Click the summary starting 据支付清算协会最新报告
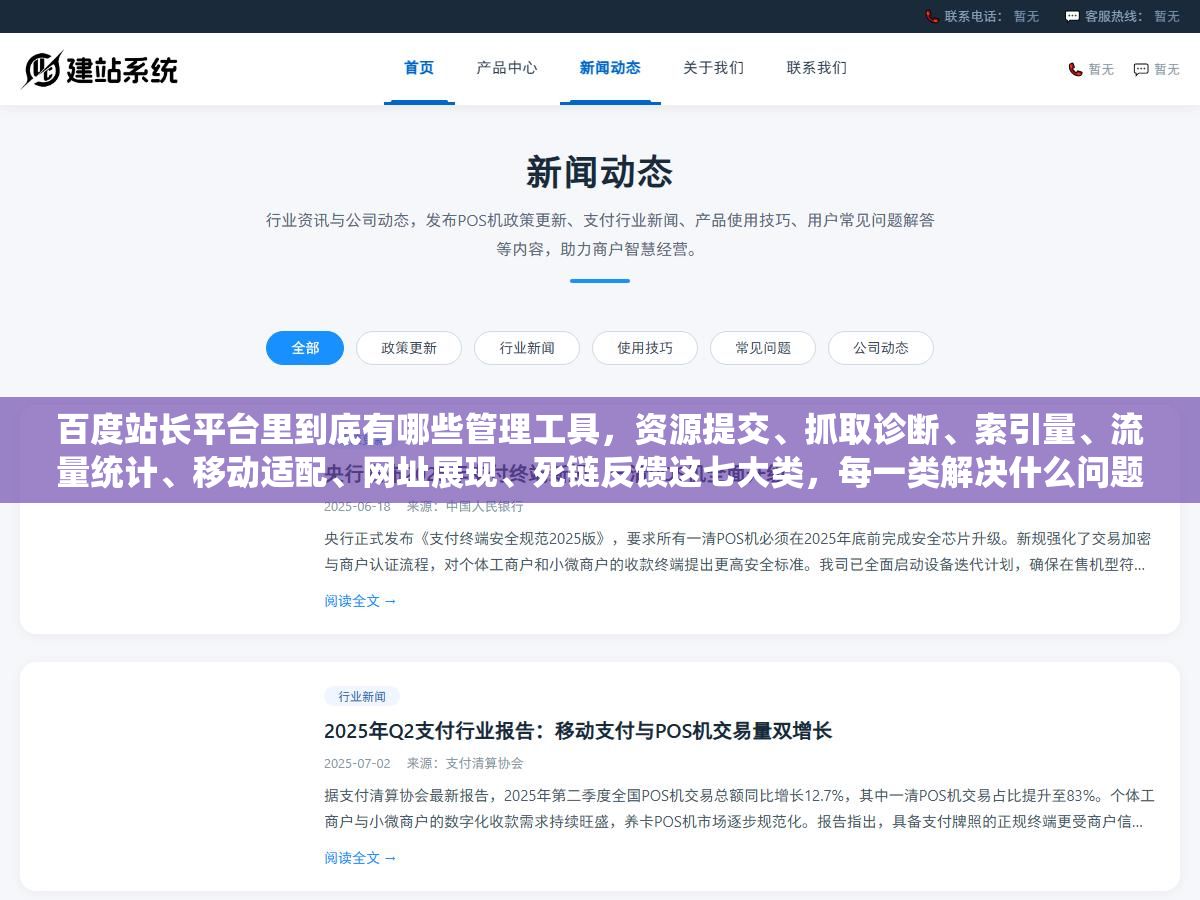The image size is (1200, 900). point(739,809)
